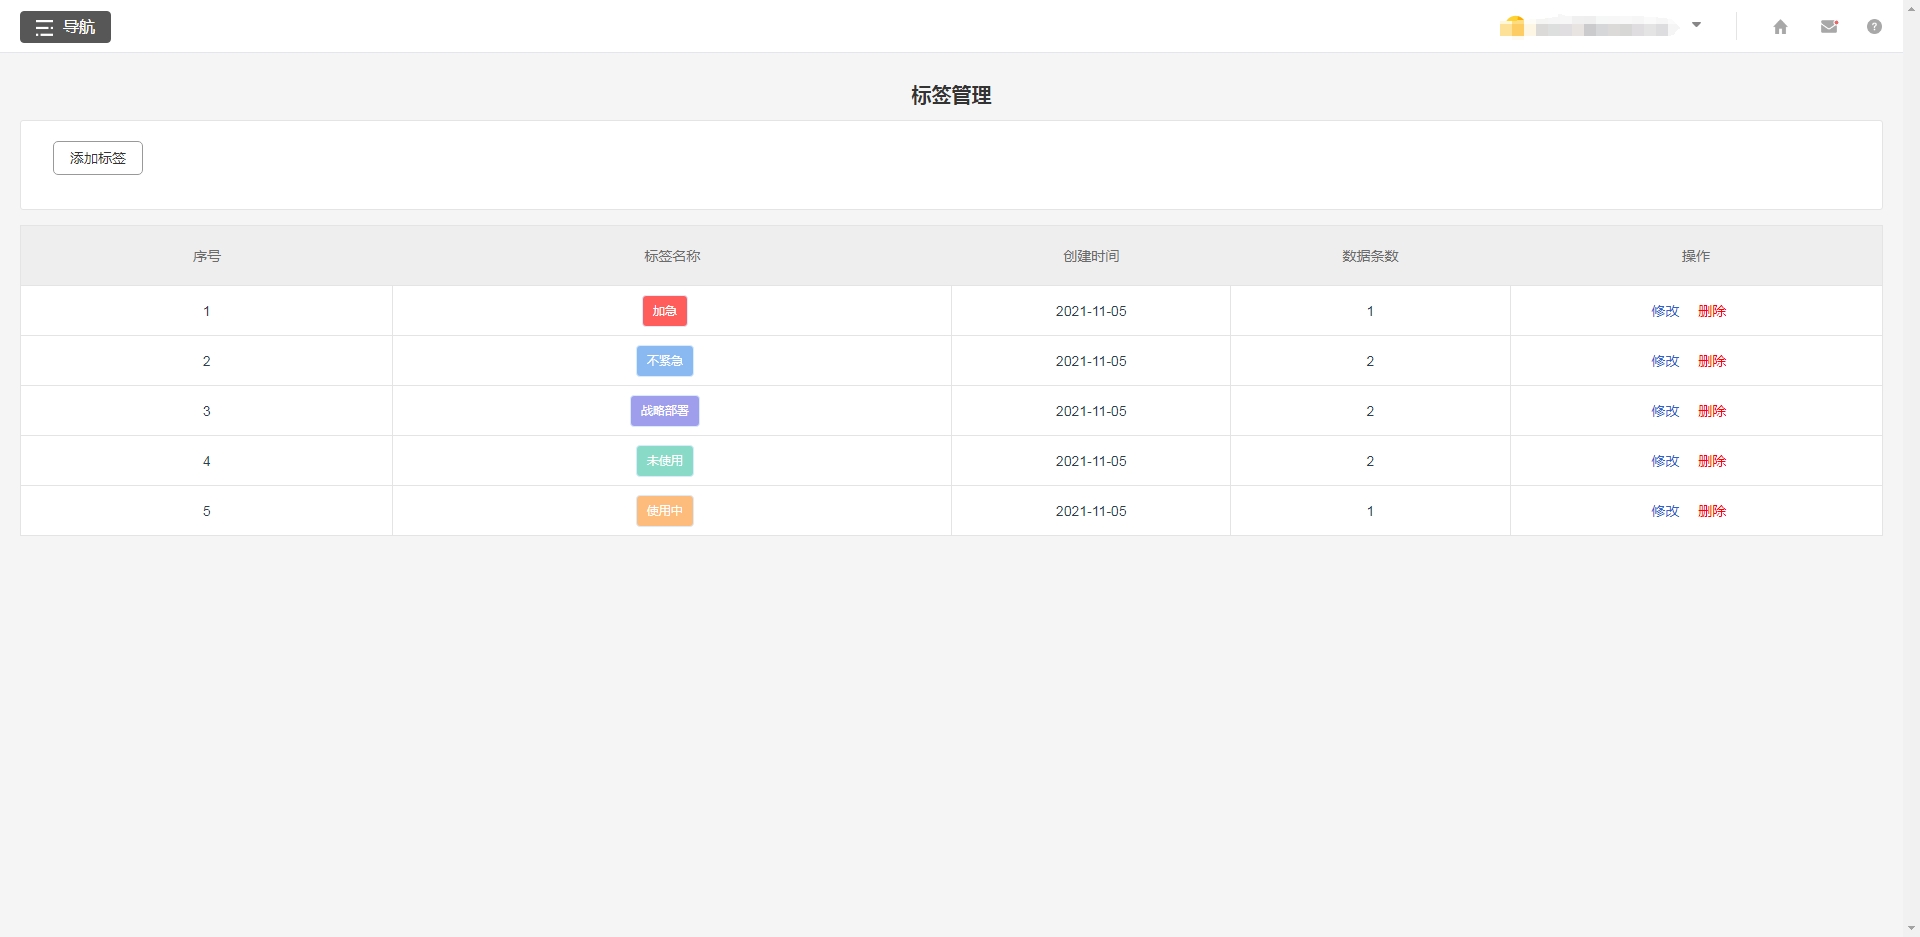The height and width of the screenshot is (937, 1920).
Task: Click 修改 on the 加急 tag row
Action: point(1665,311)
